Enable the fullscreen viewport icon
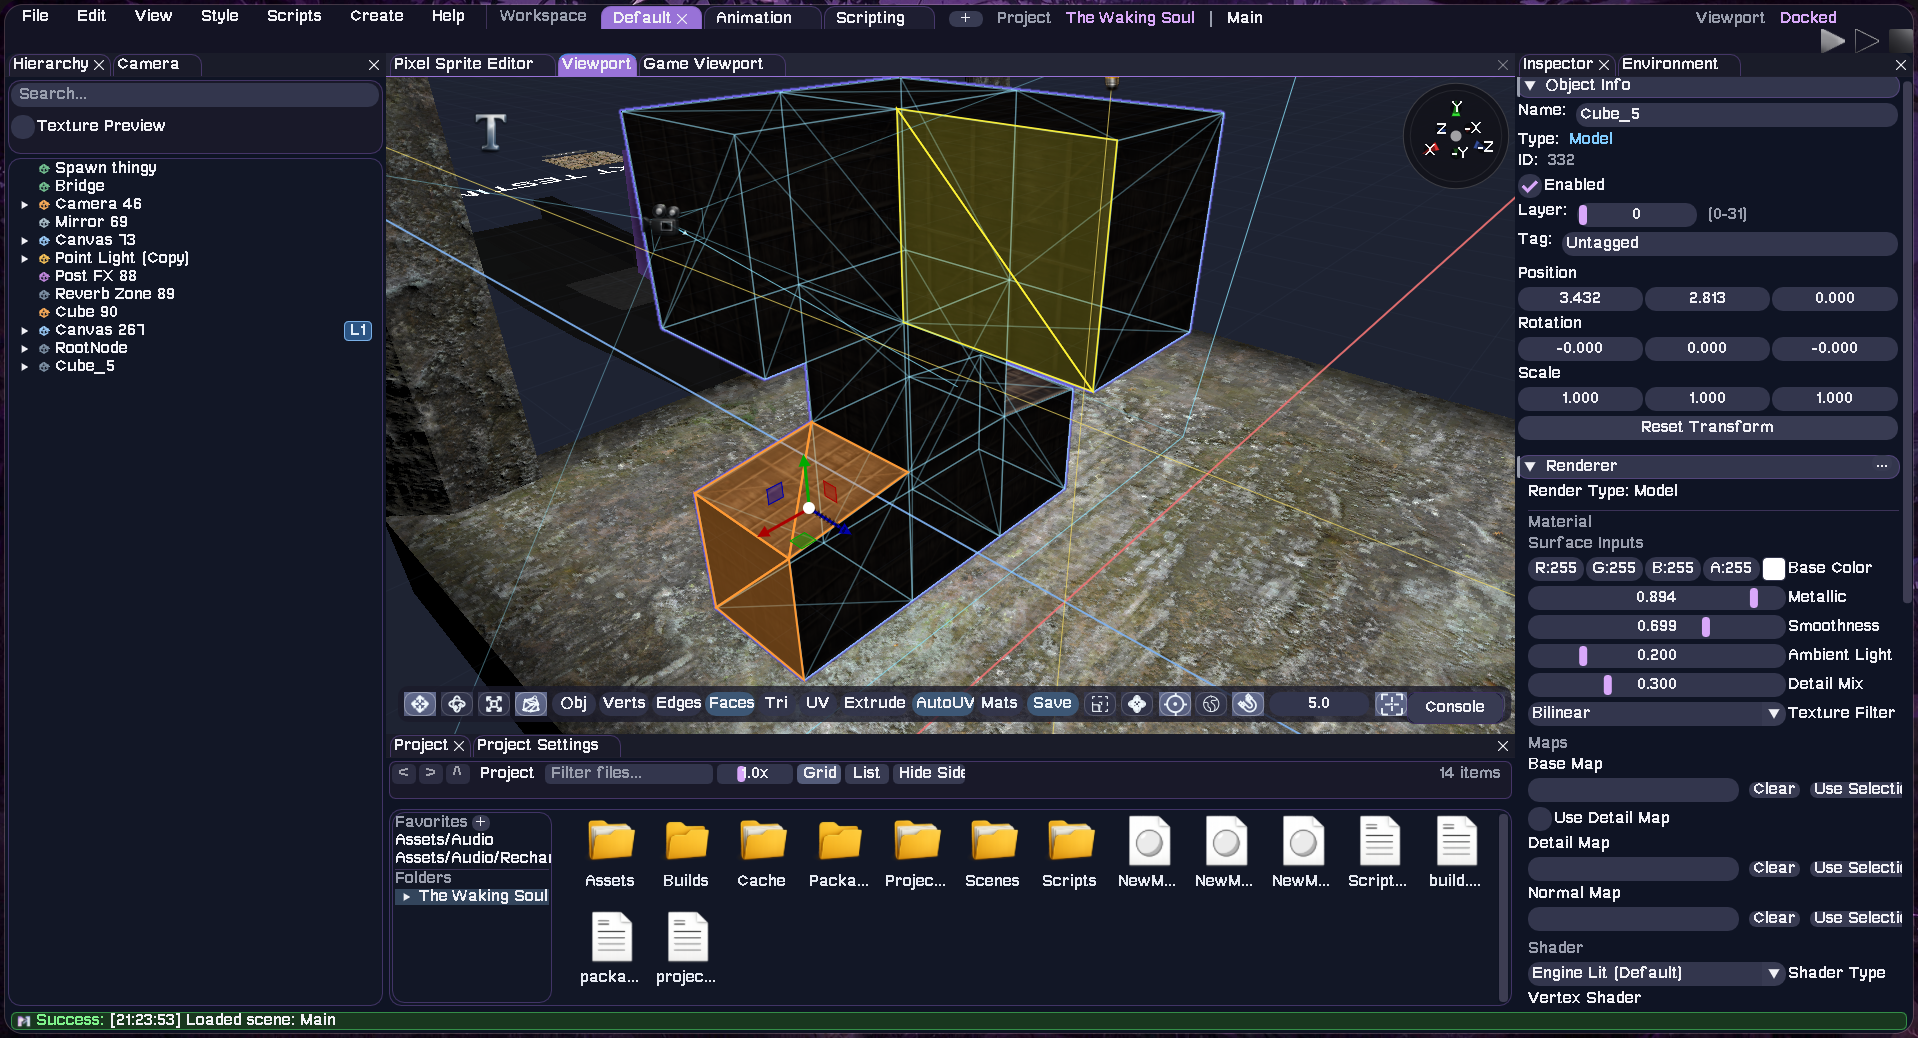Image resolution: width=1918 pixels, height=1038 pixels. point(1391,705)
